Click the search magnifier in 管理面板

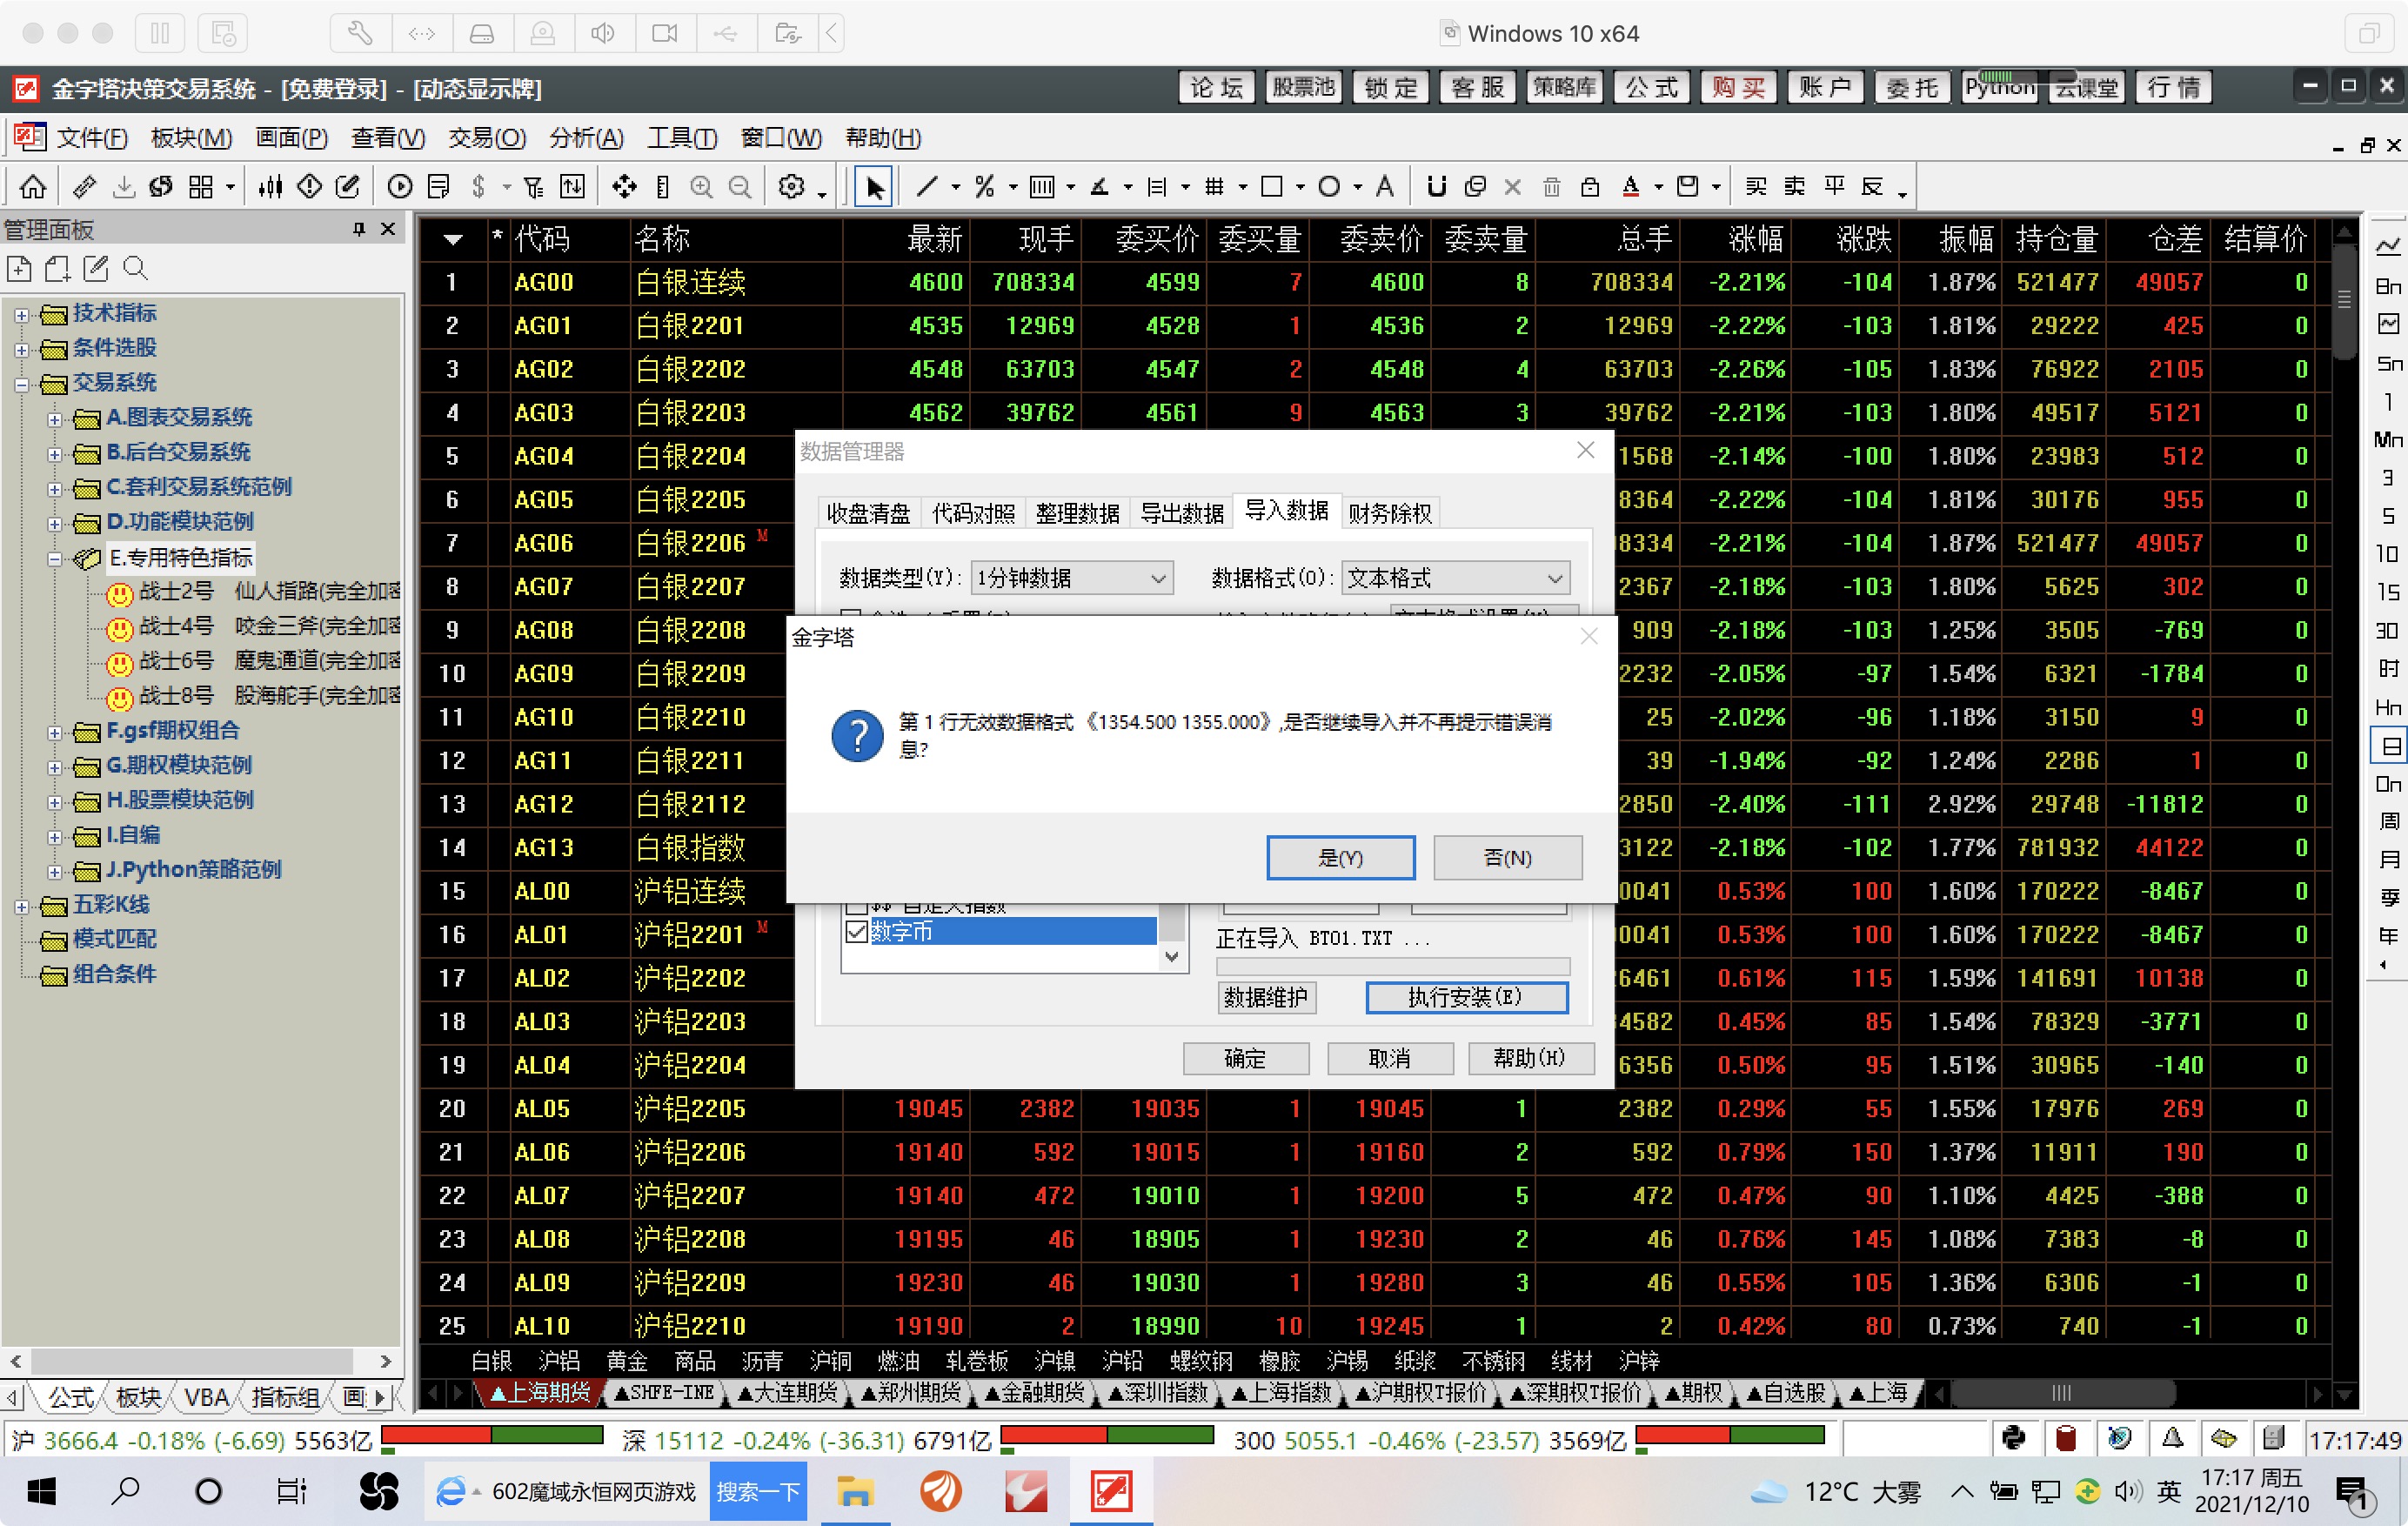(x=135, y=268)
